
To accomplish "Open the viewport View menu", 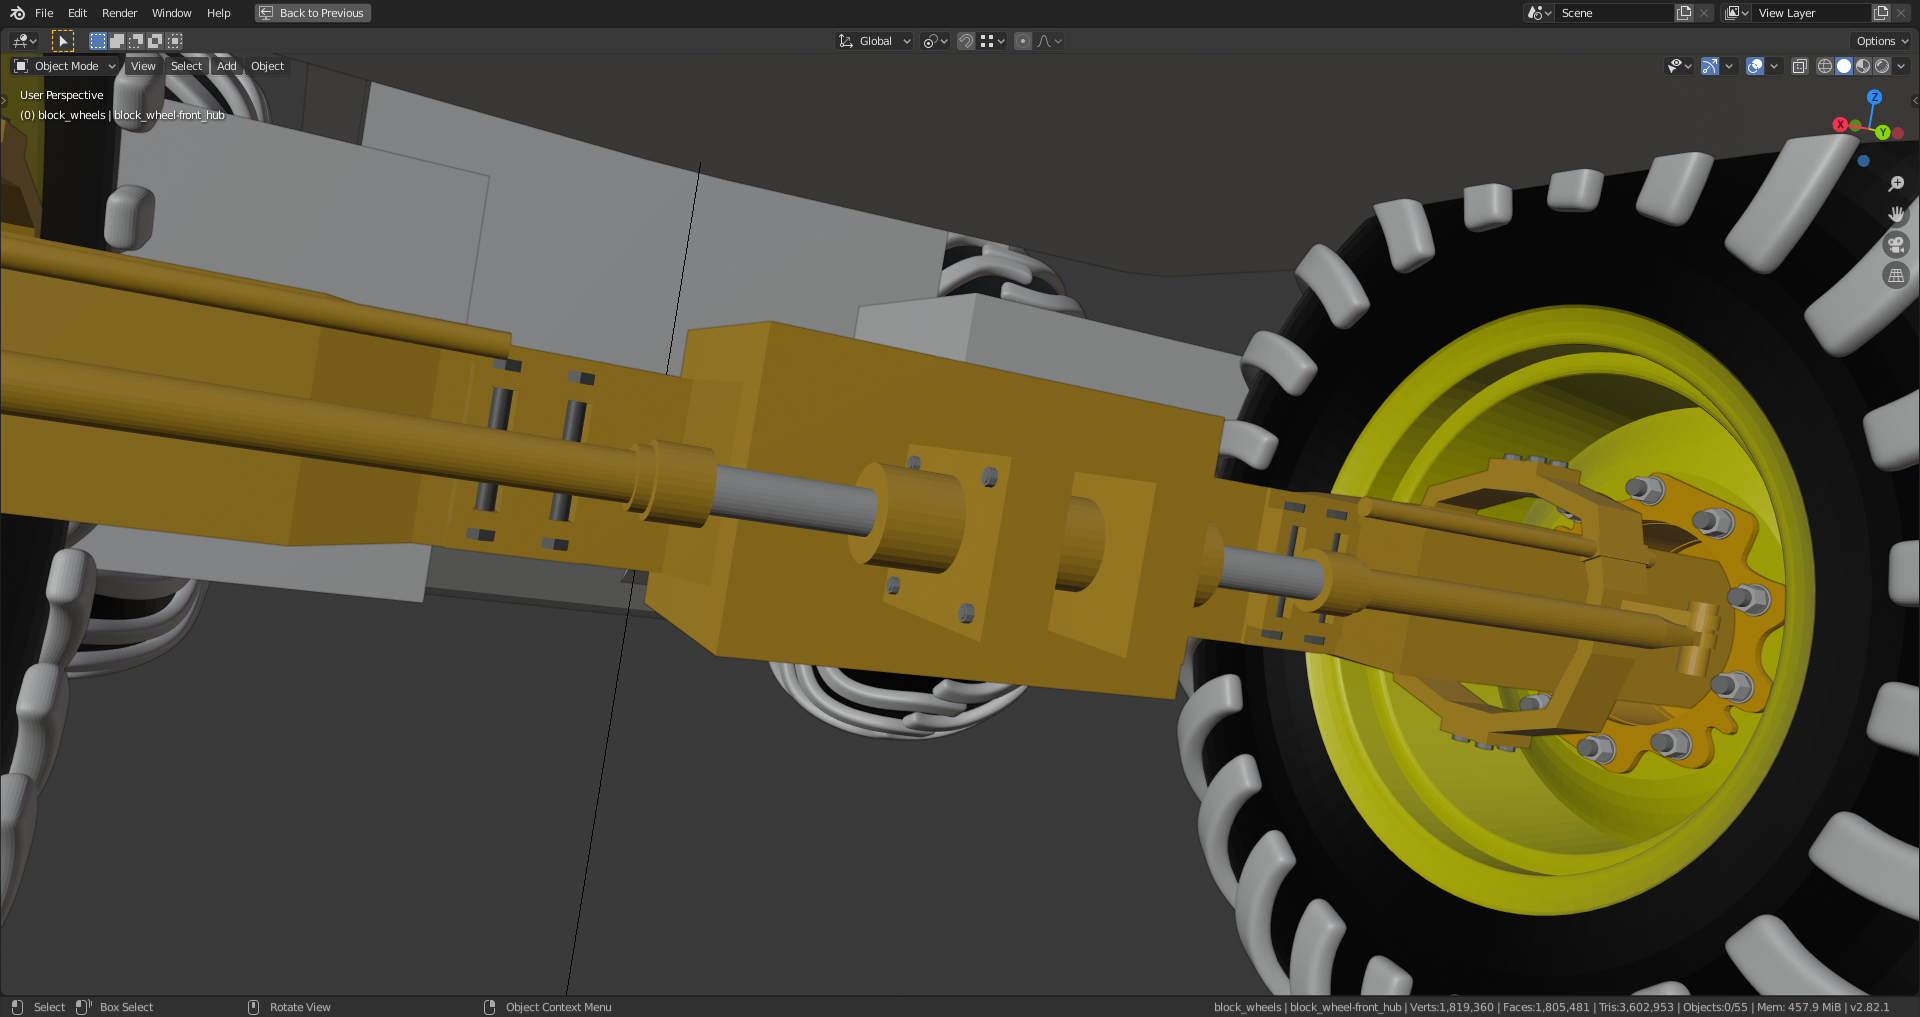I will click(143, 66).
